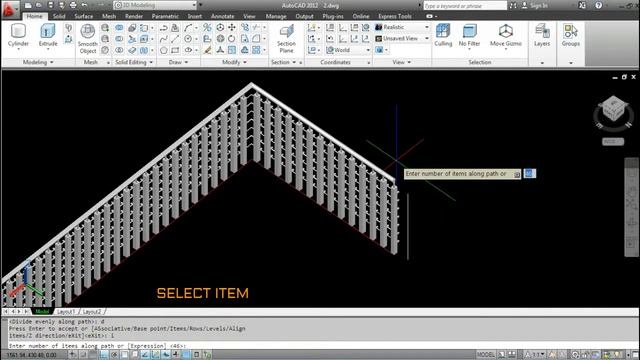Image resolution: width=640 pixels, height=360 pixels.
Task: Open the Layers panel button
Action: 542,35
